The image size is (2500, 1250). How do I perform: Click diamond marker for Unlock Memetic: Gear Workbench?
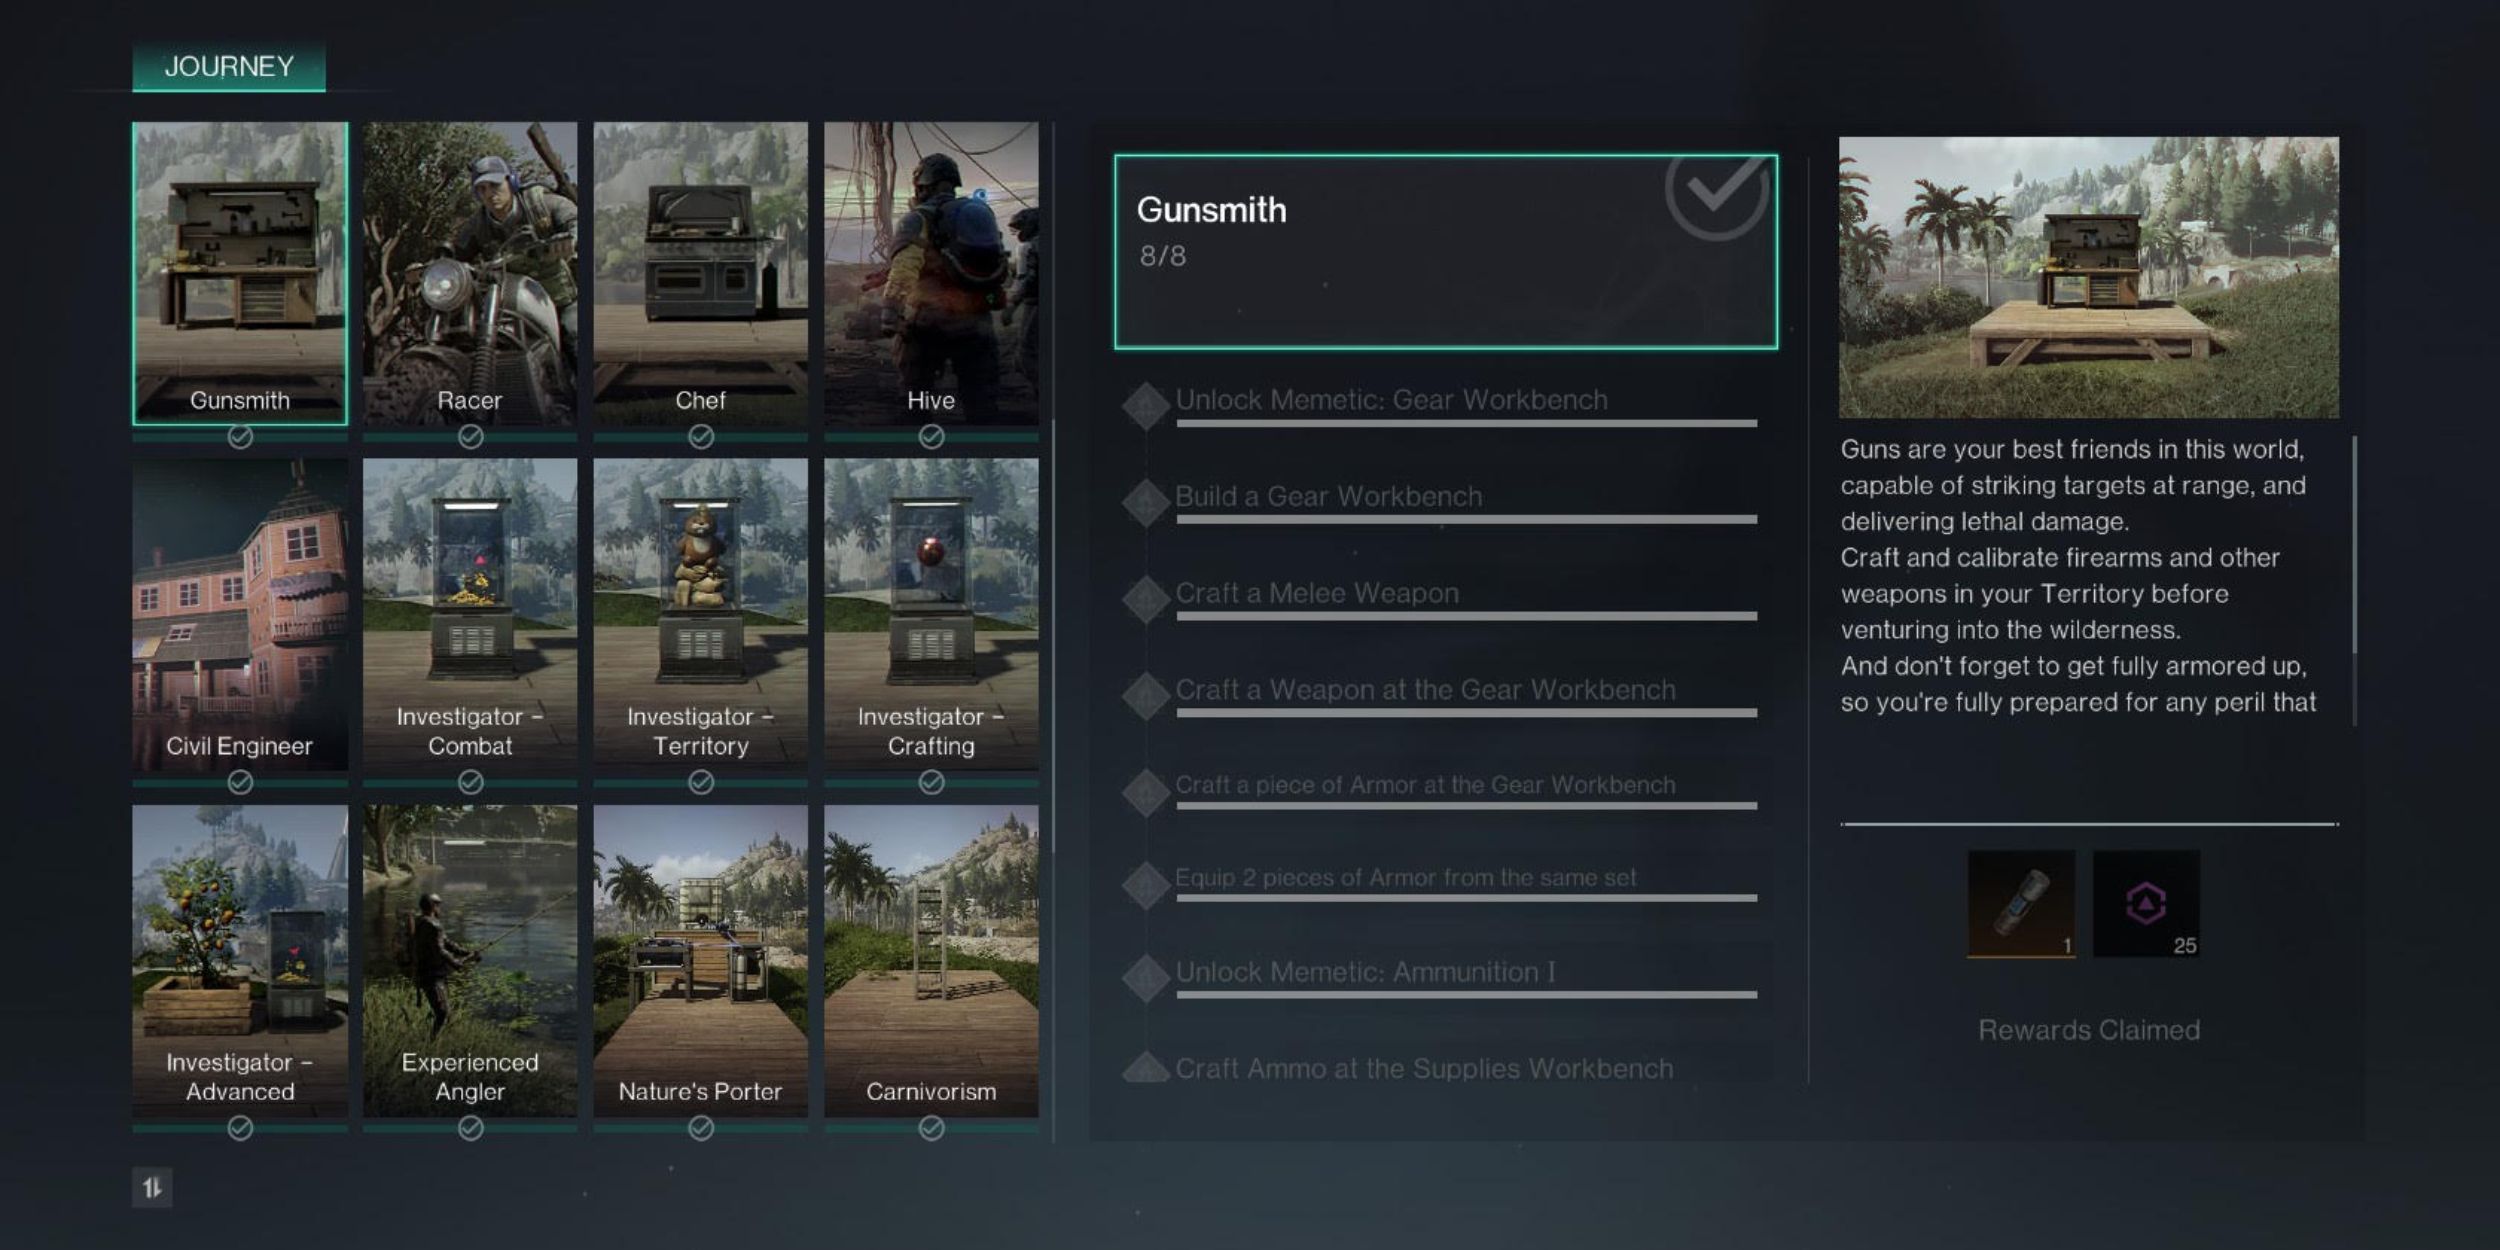pyautogui.click(x=1146, y=406)
